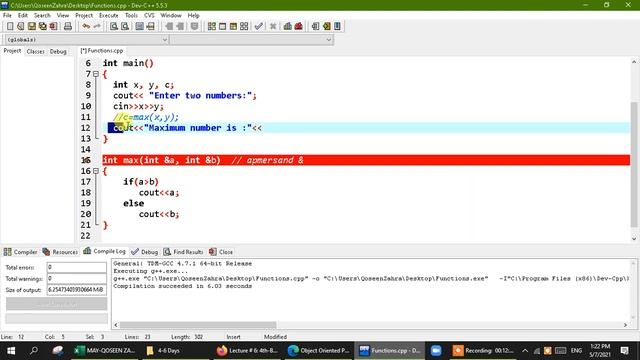This screenshot has height=360, width=640.
Task: Open the Project menu
Action: coord(84,16)
